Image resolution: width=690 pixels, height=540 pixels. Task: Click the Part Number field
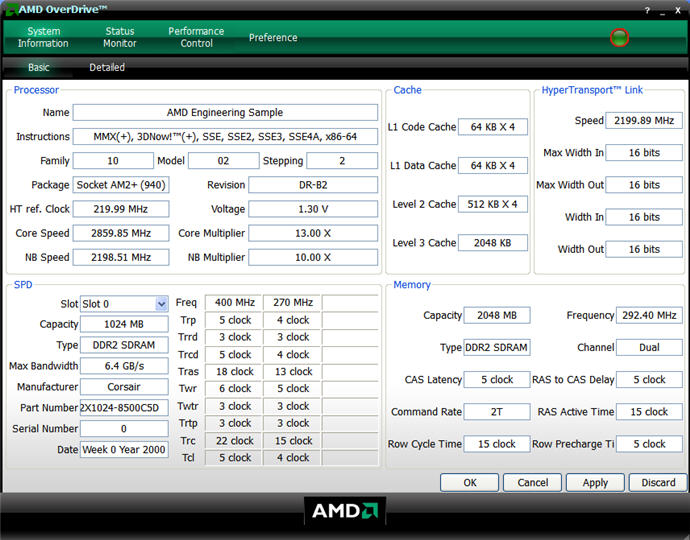coord(124,408)
